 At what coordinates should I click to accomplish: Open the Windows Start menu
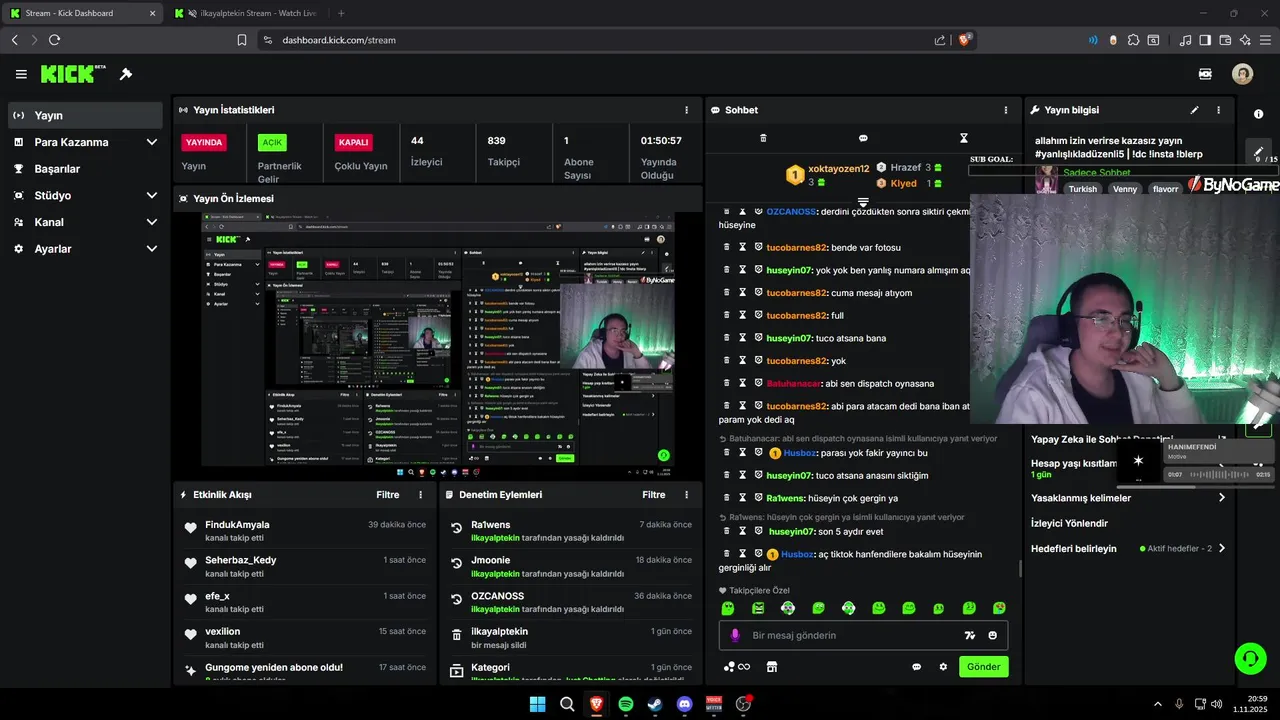pos(537,704)
